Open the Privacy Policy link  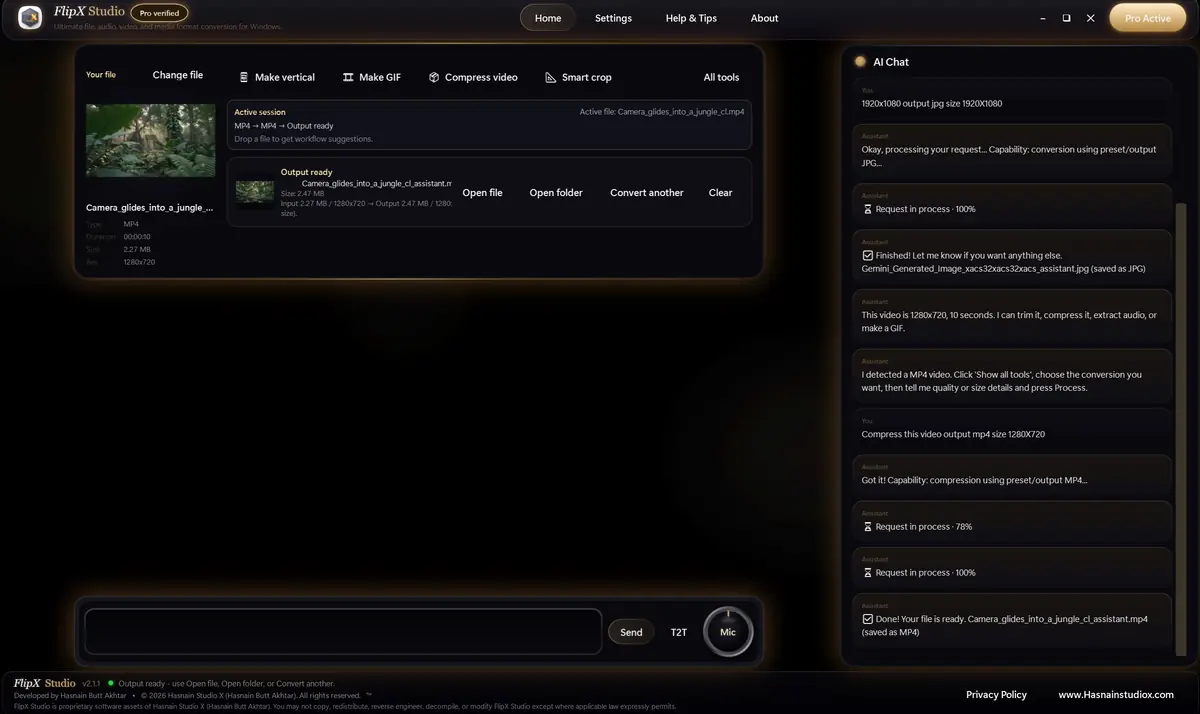pos(996,694)
